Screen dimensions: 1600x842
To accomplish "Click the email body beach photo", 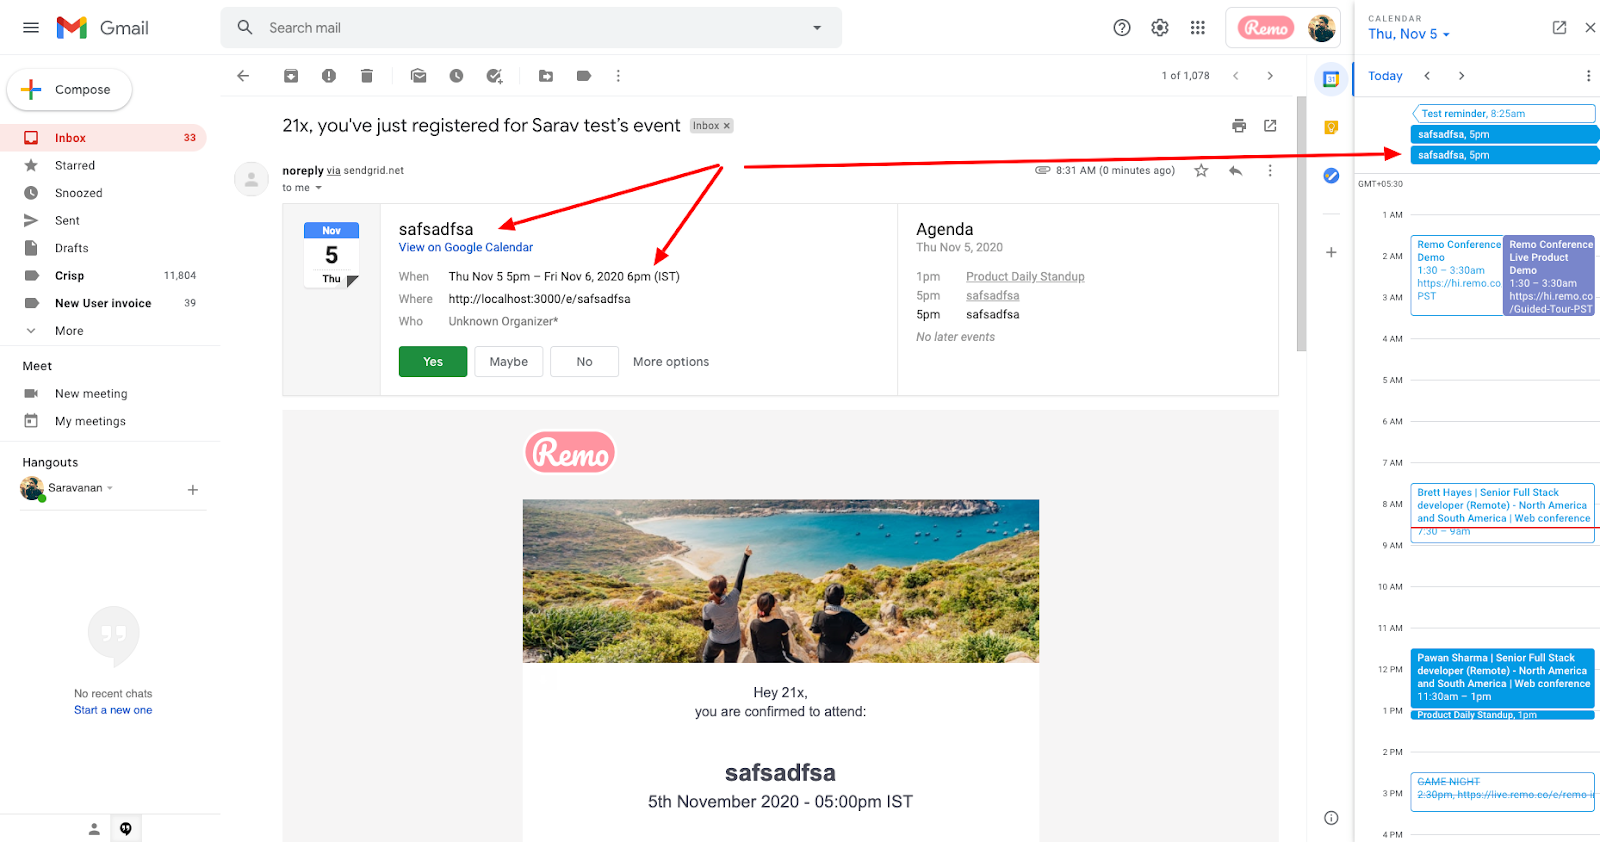I will (x=781, y=581).
